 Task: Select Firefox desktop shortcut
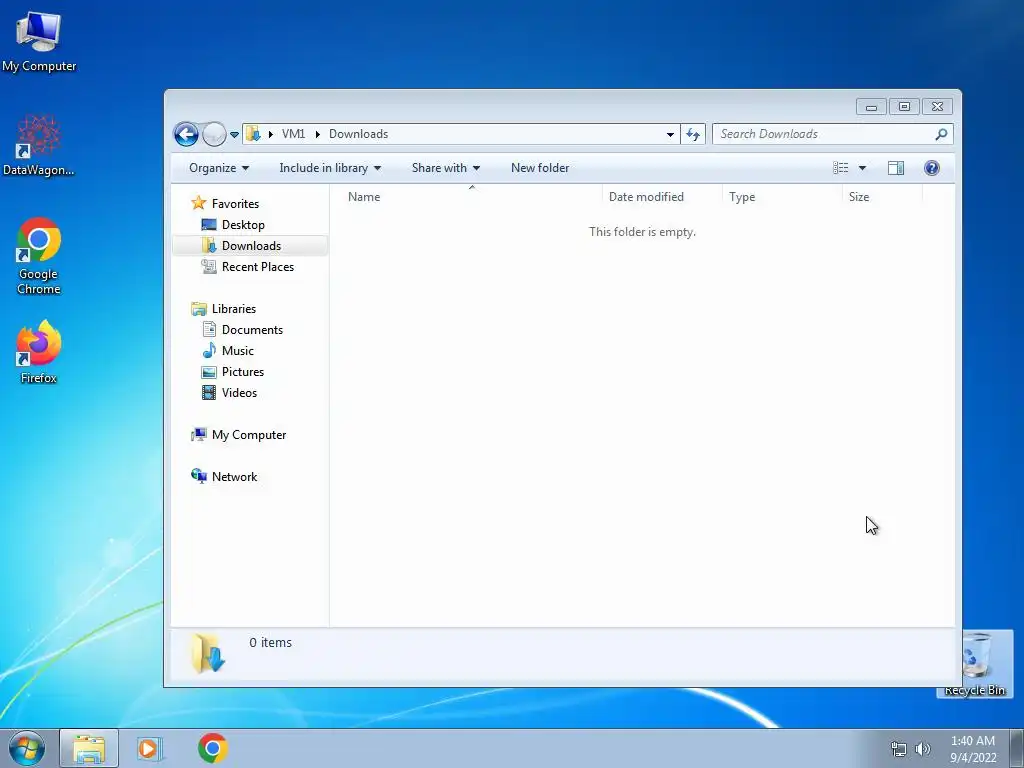[39, 352]
